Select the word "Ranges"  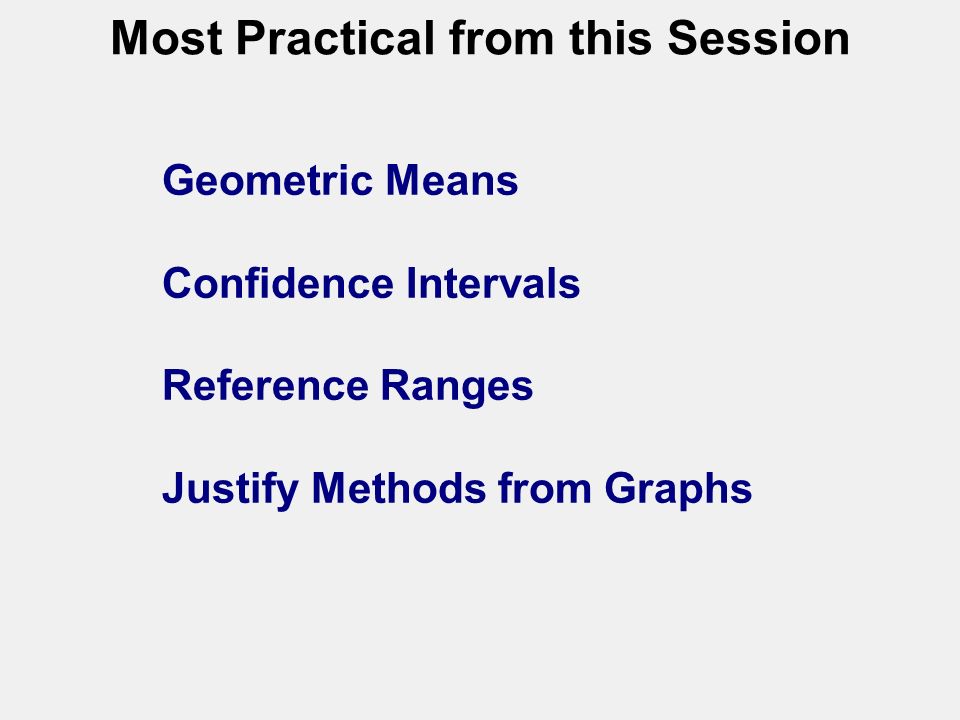click(x=457, y=388)
